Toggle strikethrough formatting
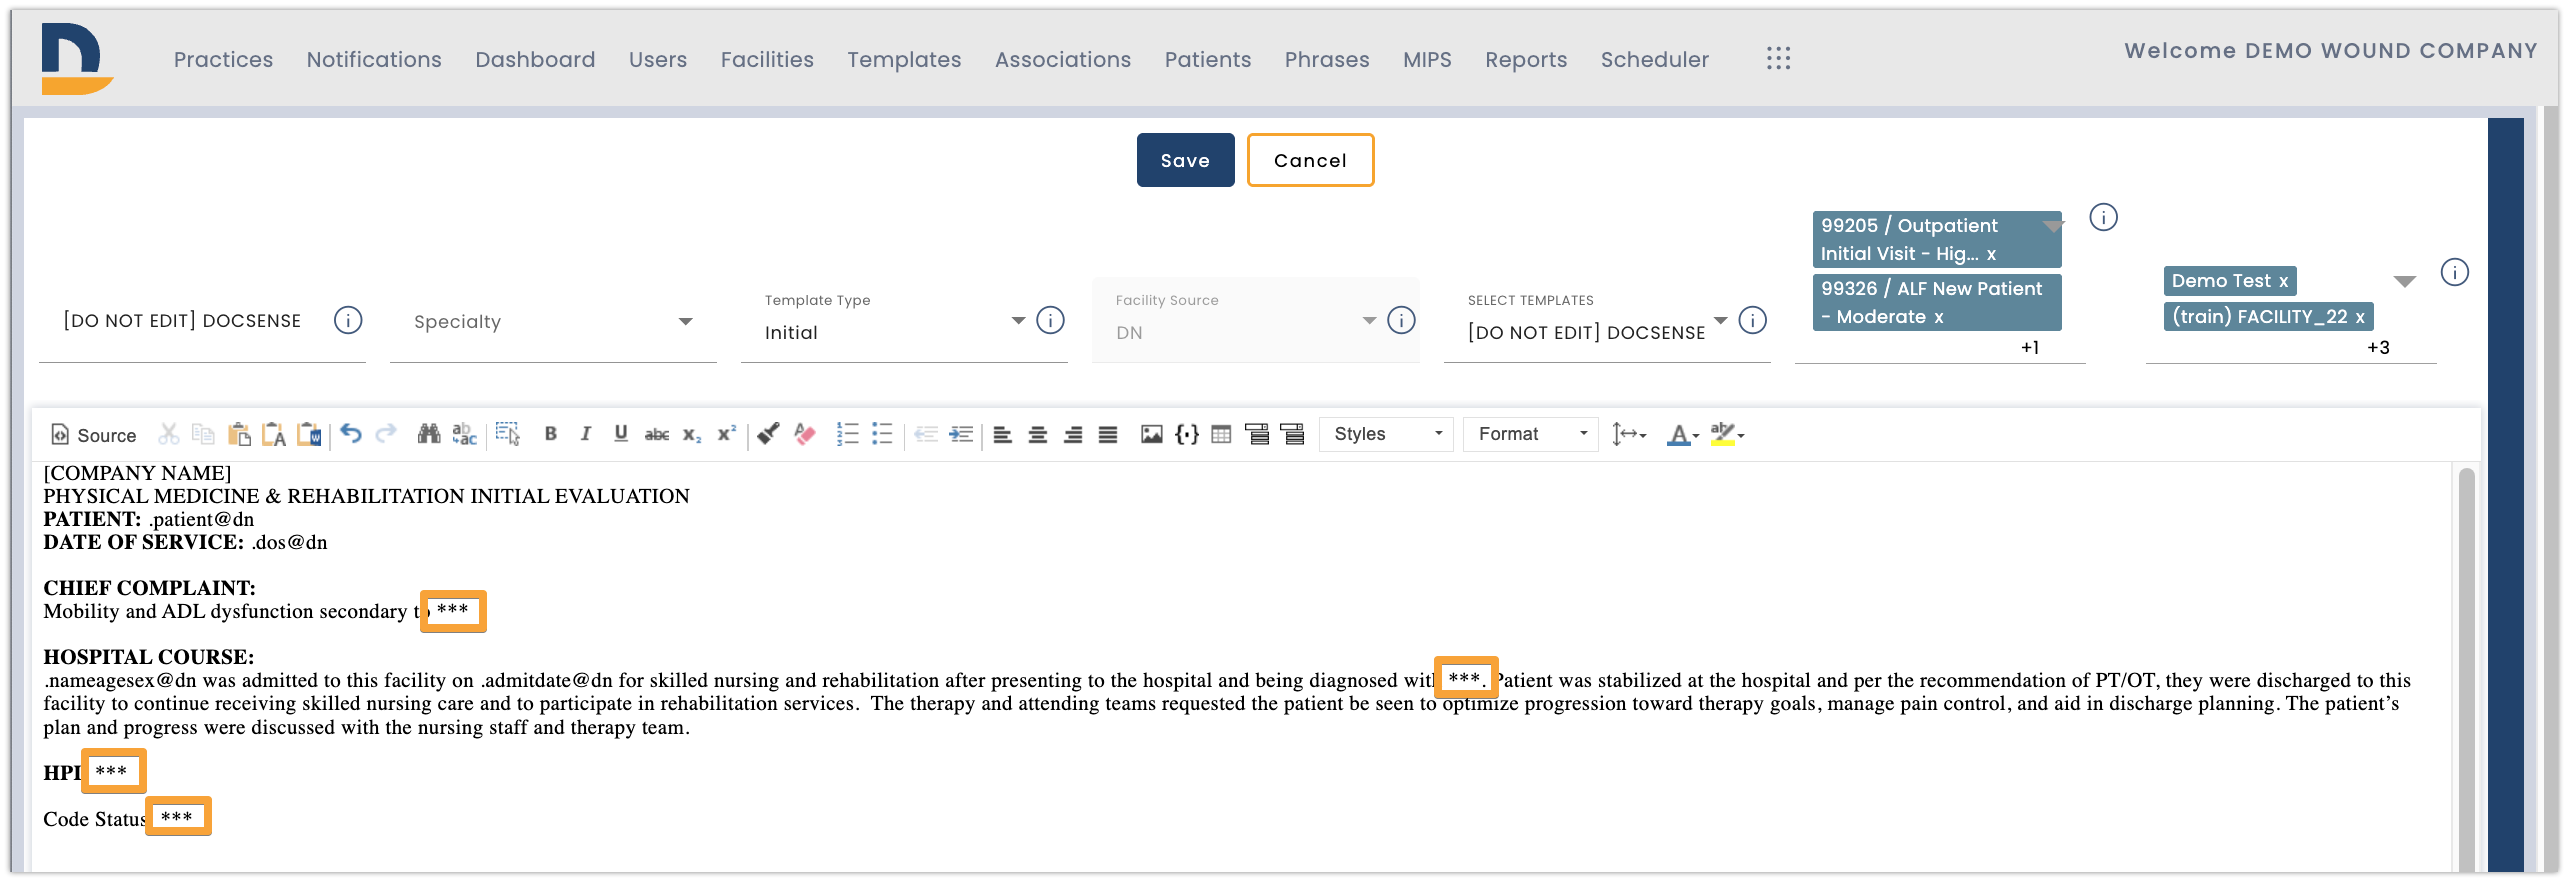 tap(657, 434)
